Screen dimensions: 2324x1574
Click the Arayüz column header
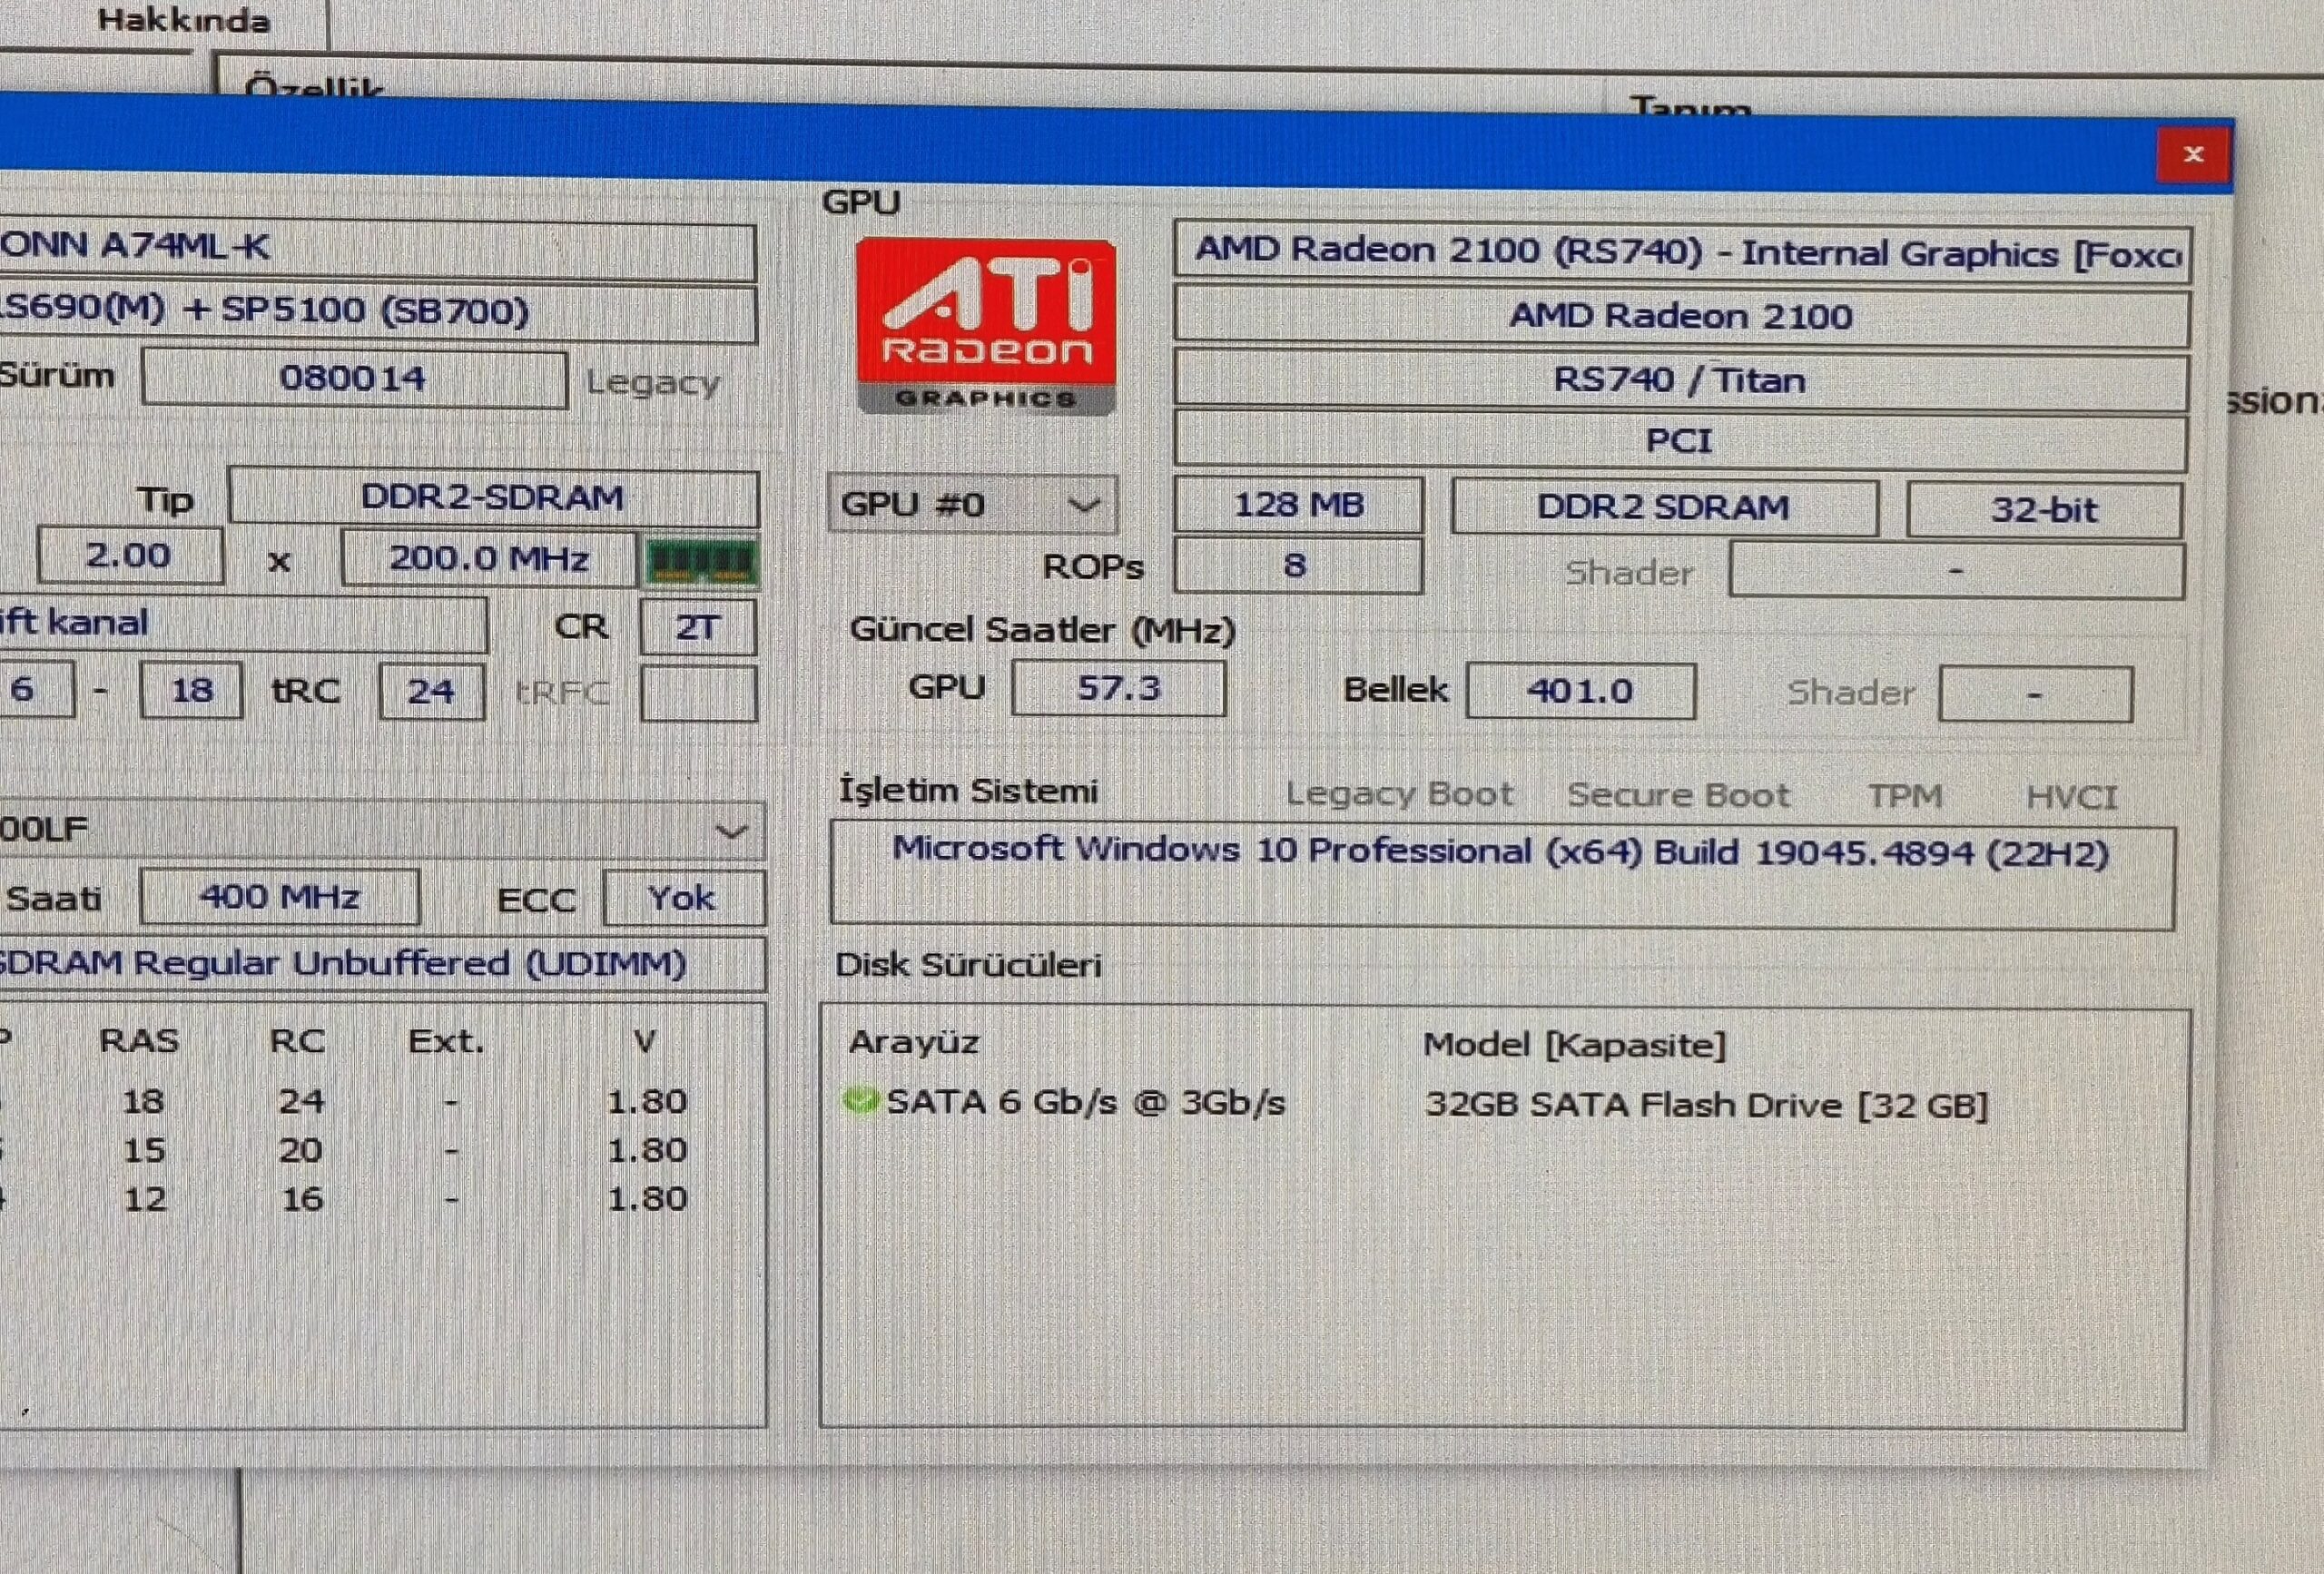click(x=913, y=1043)
